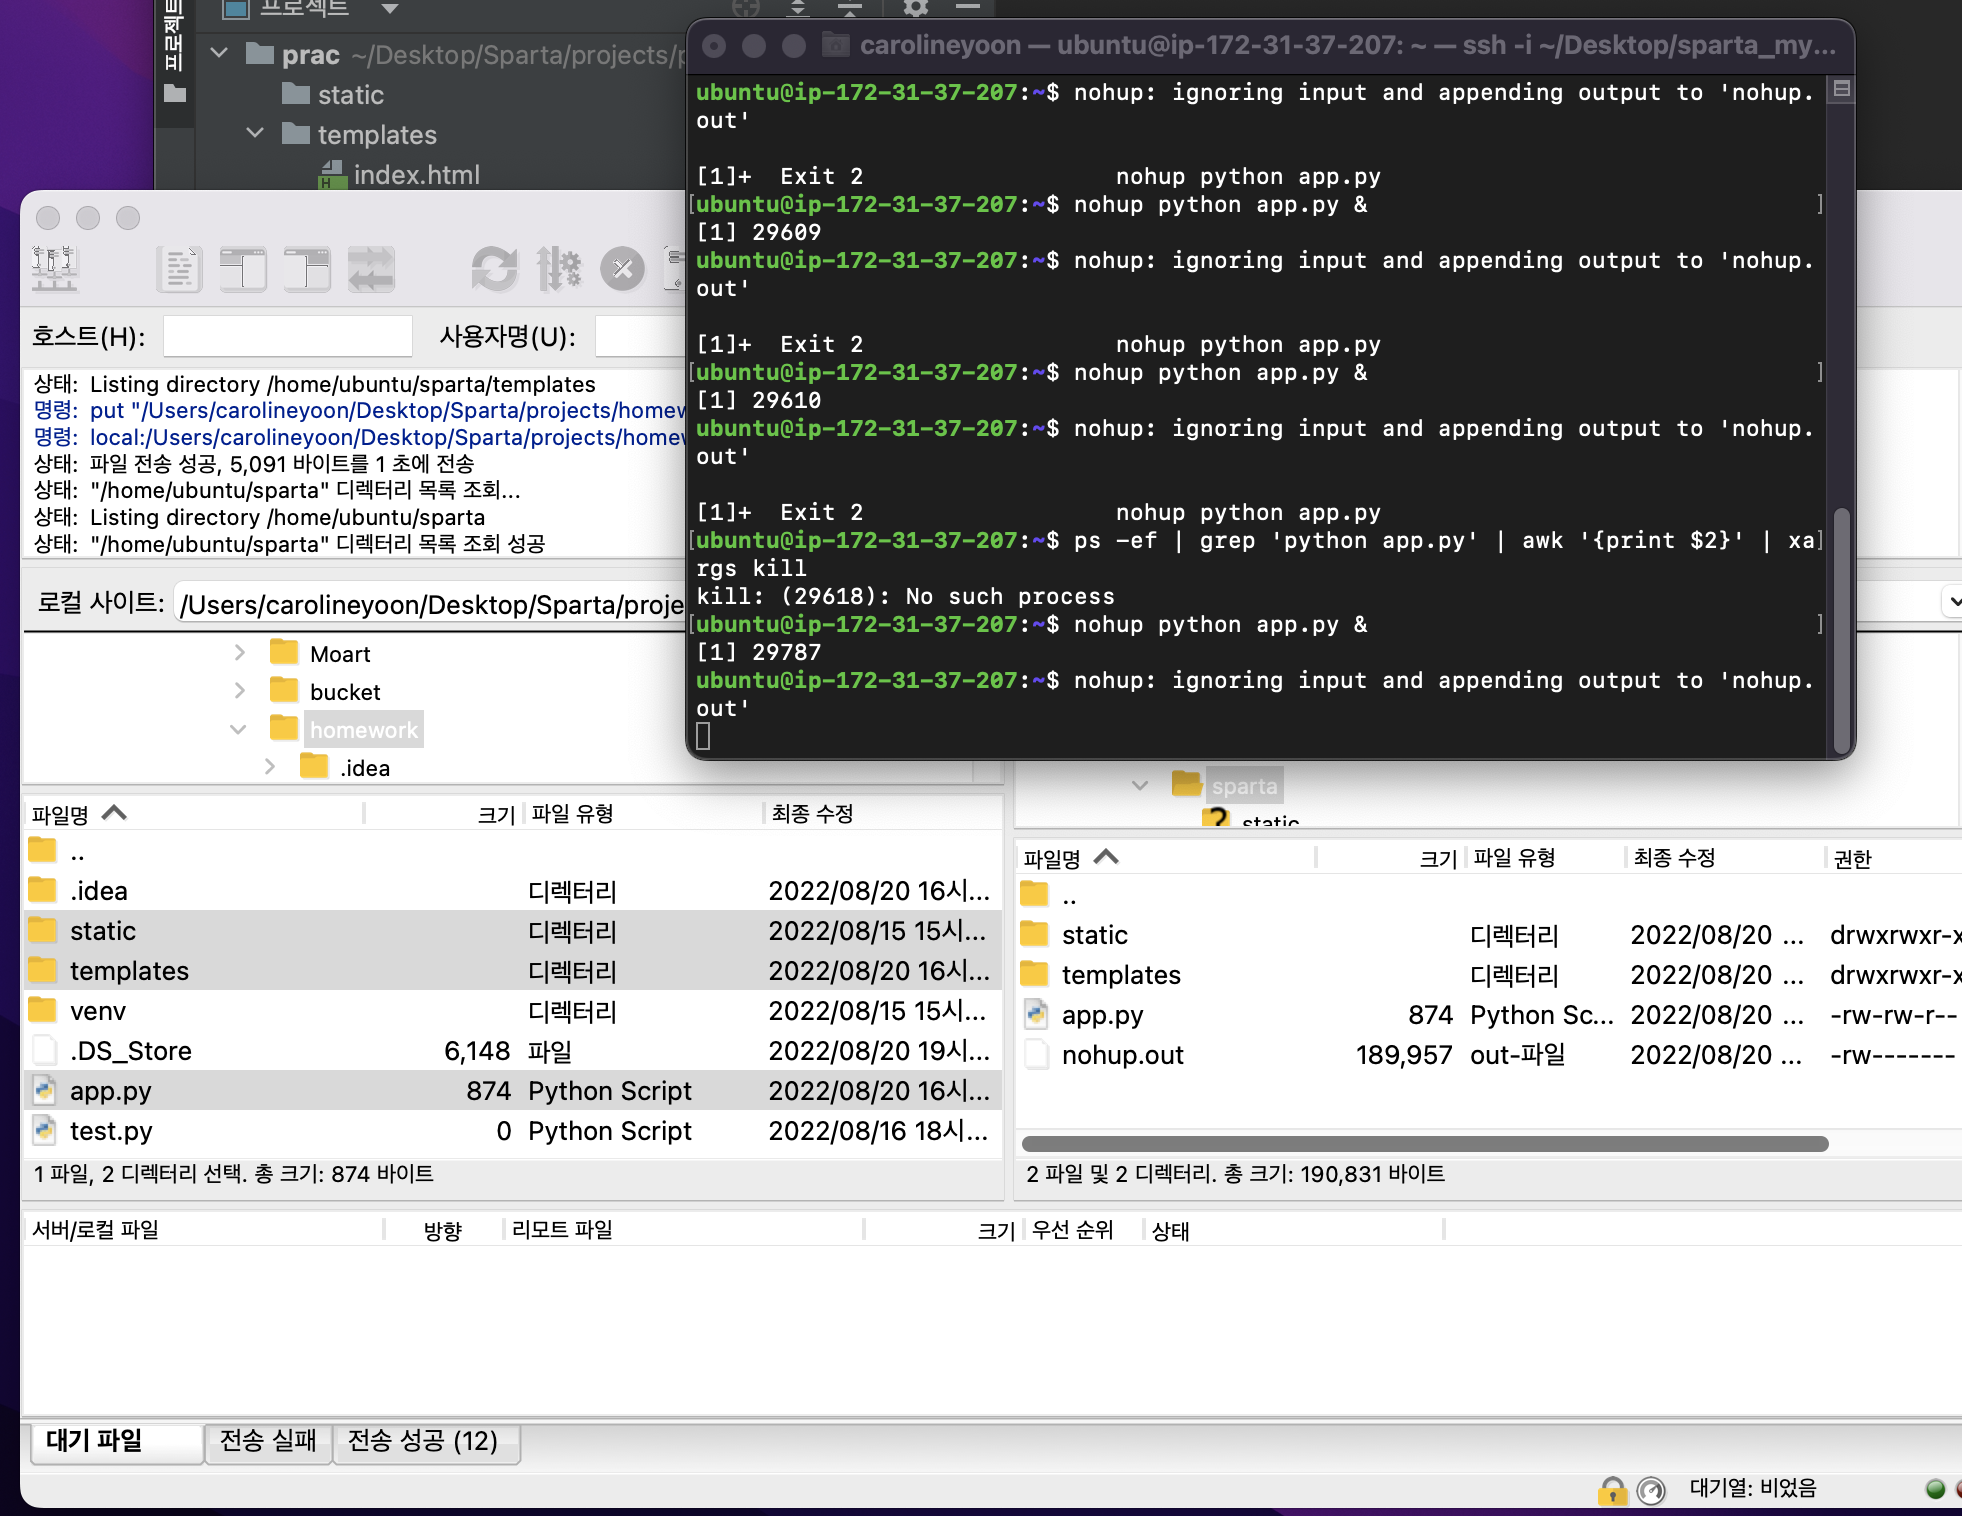Click the host (호스트) input field
The image size is (1962, 1516).
coord(288,336)
